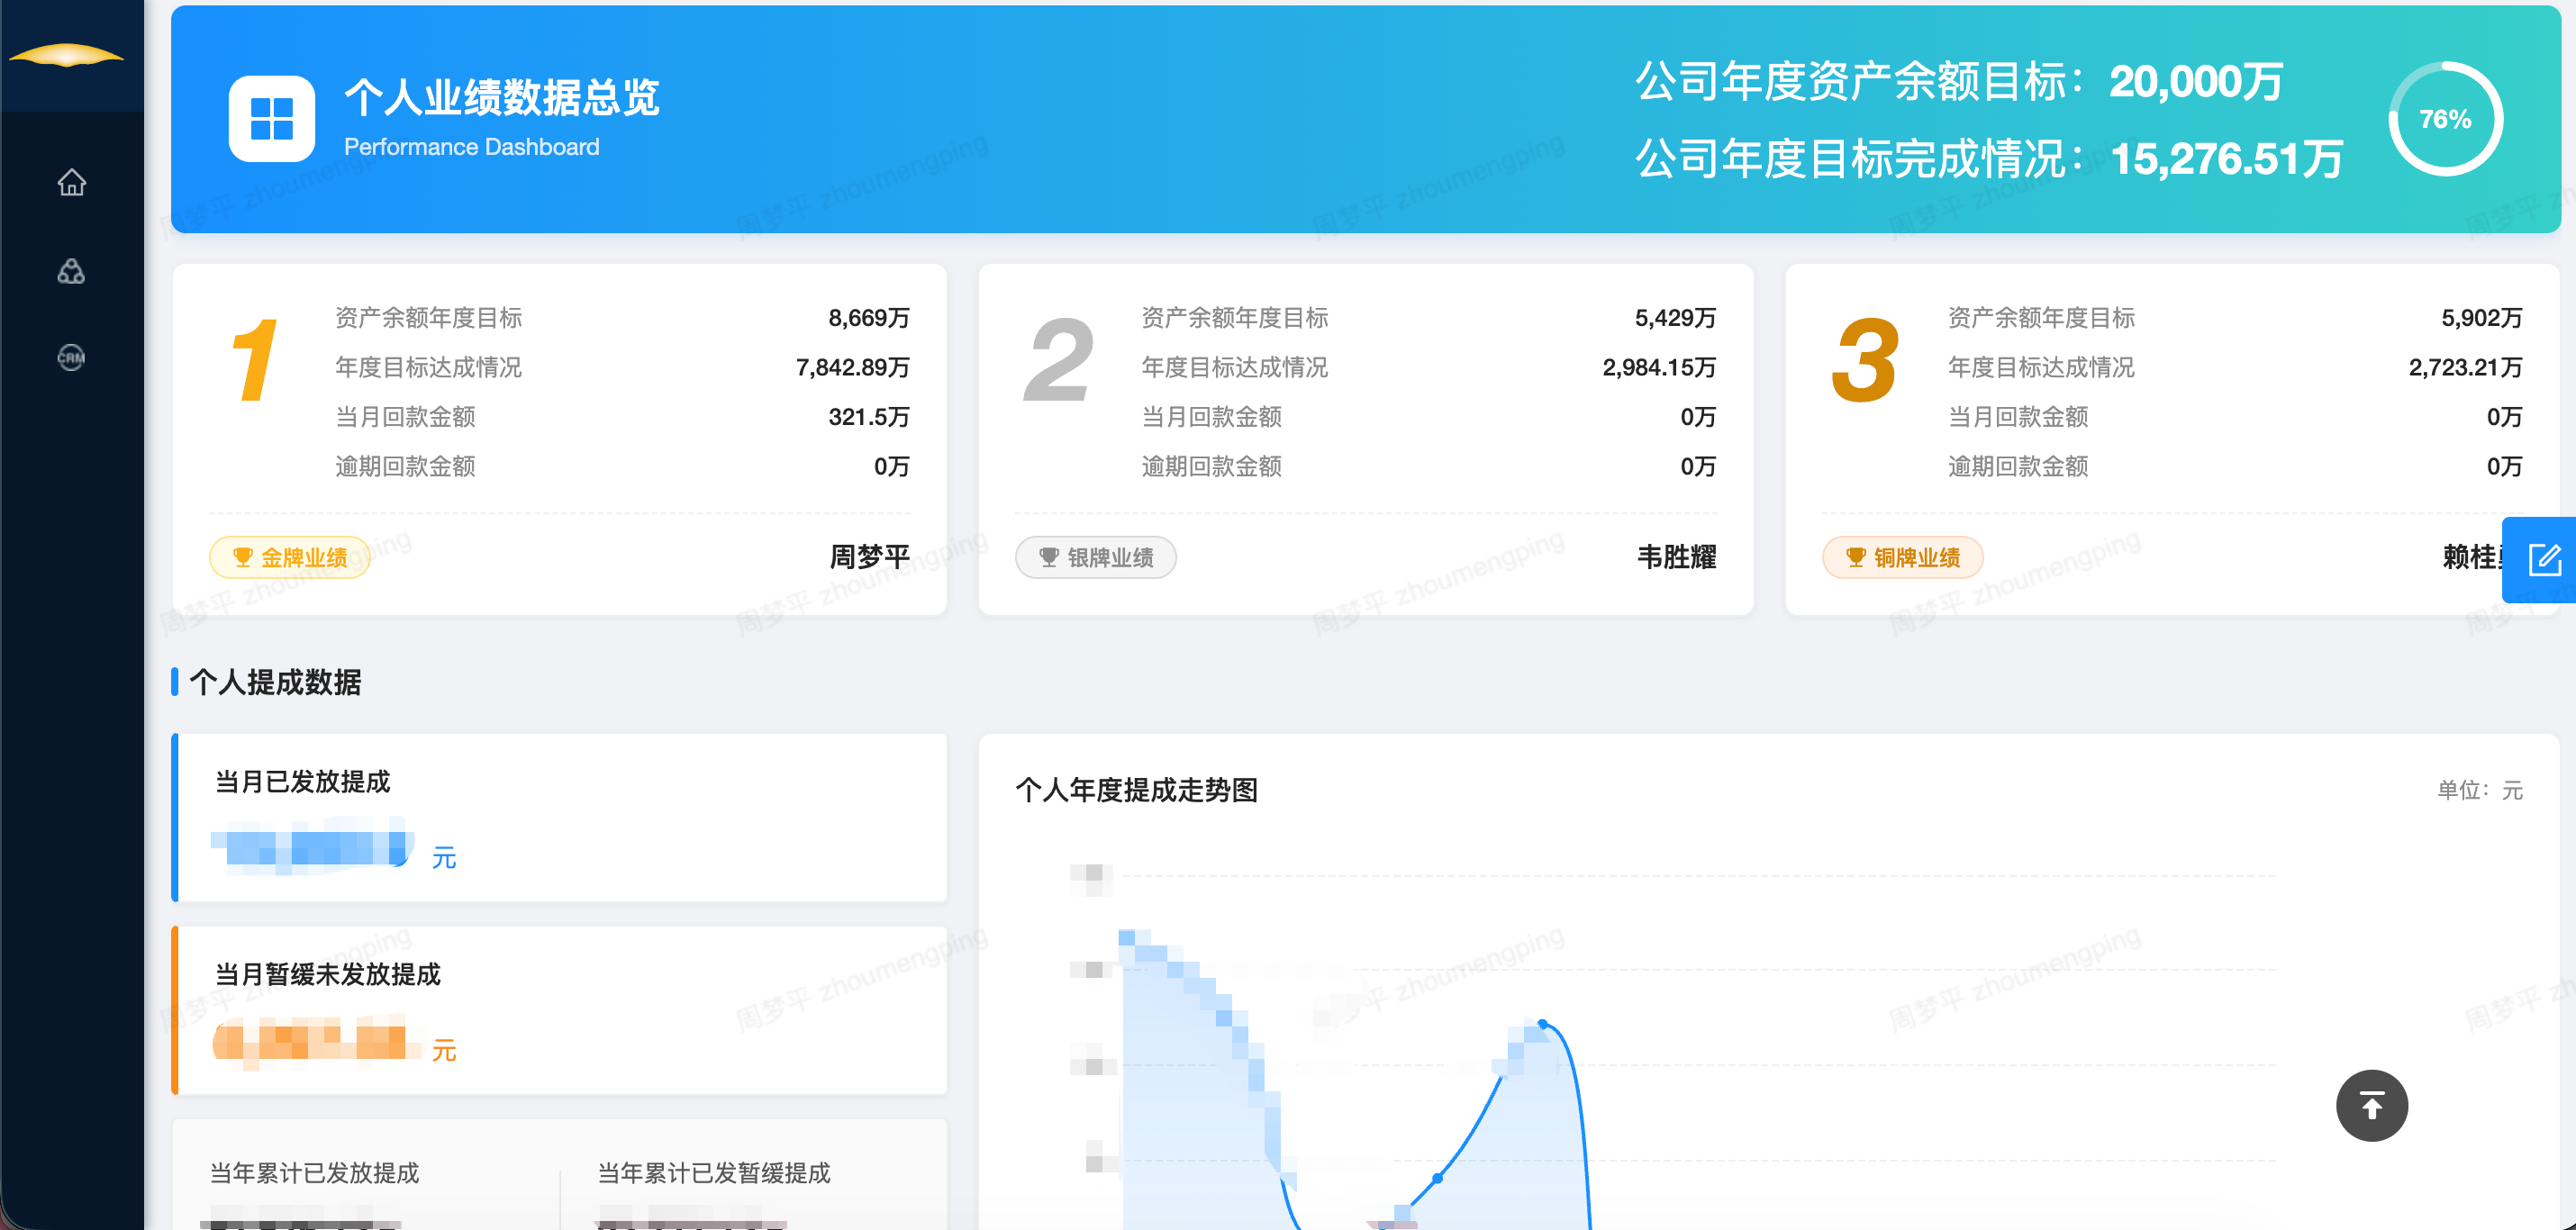Click the 当月暂缓未发放提成 card title
2576x1230 pixels.
(x=328, y=975)
